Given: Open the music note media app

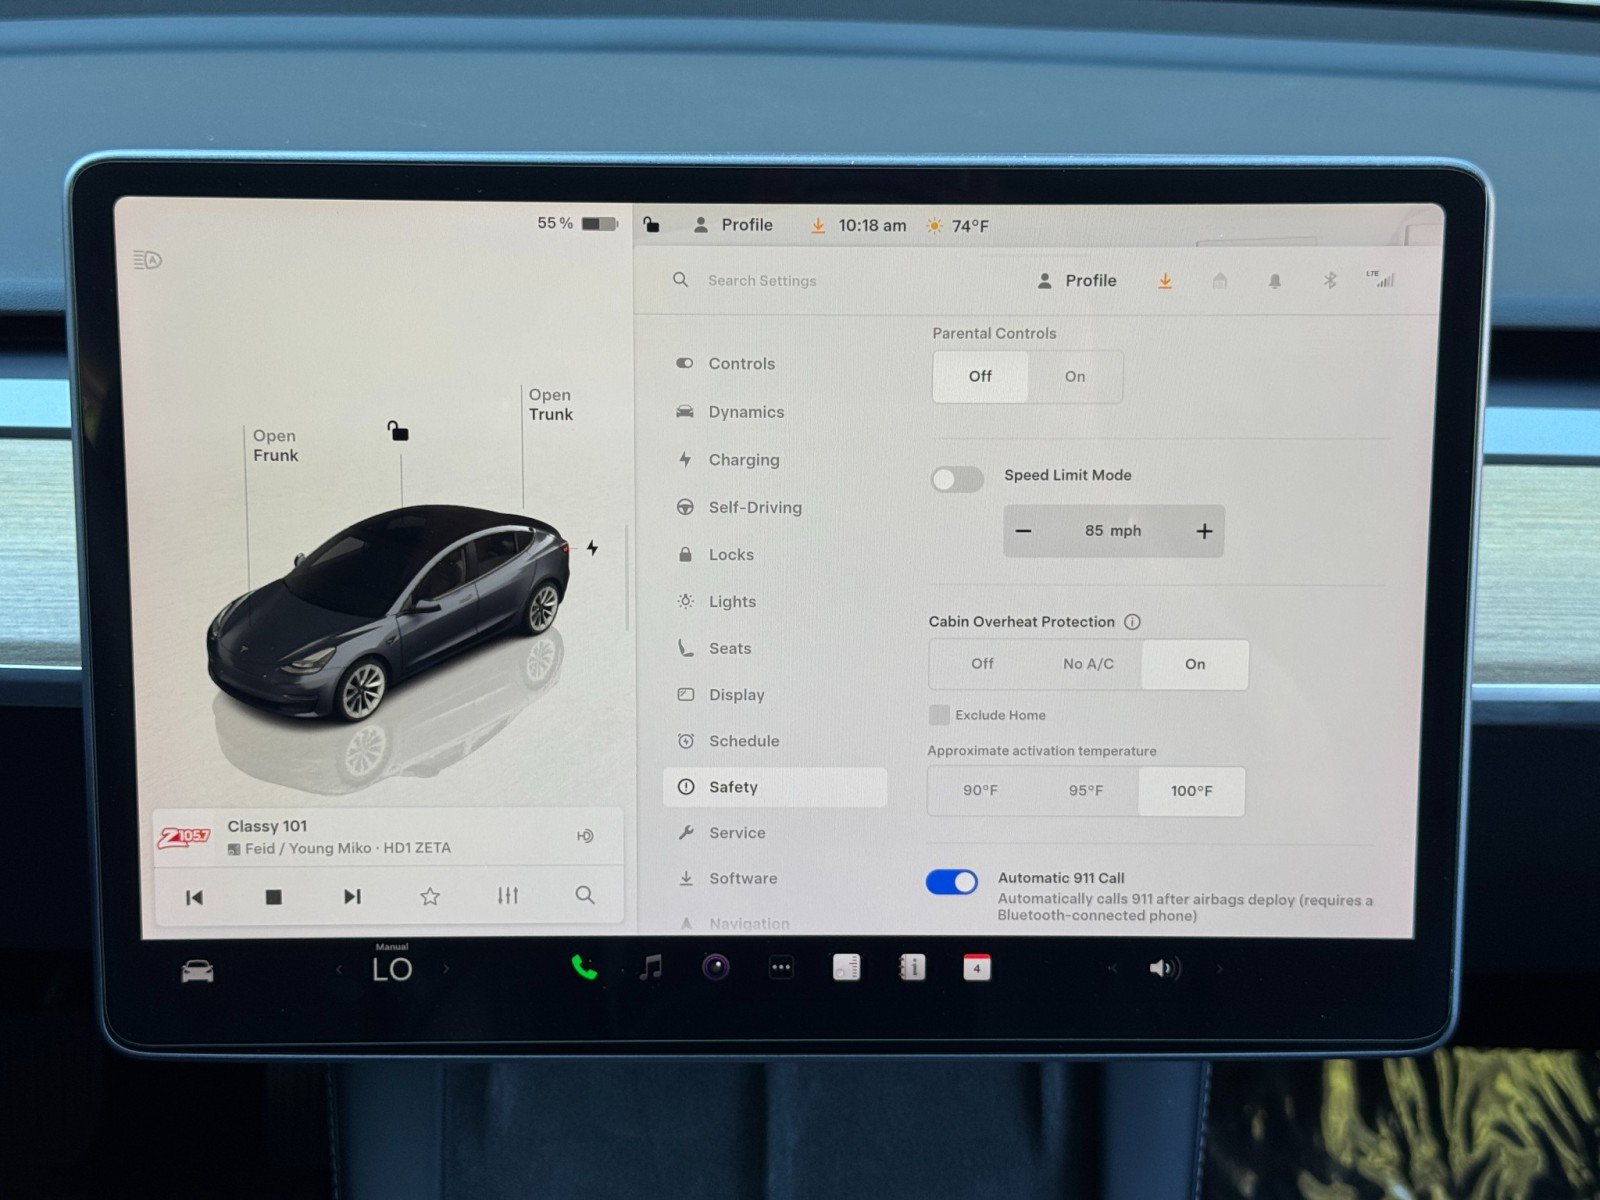Looking at the screenshot, I should pos(651,967).
